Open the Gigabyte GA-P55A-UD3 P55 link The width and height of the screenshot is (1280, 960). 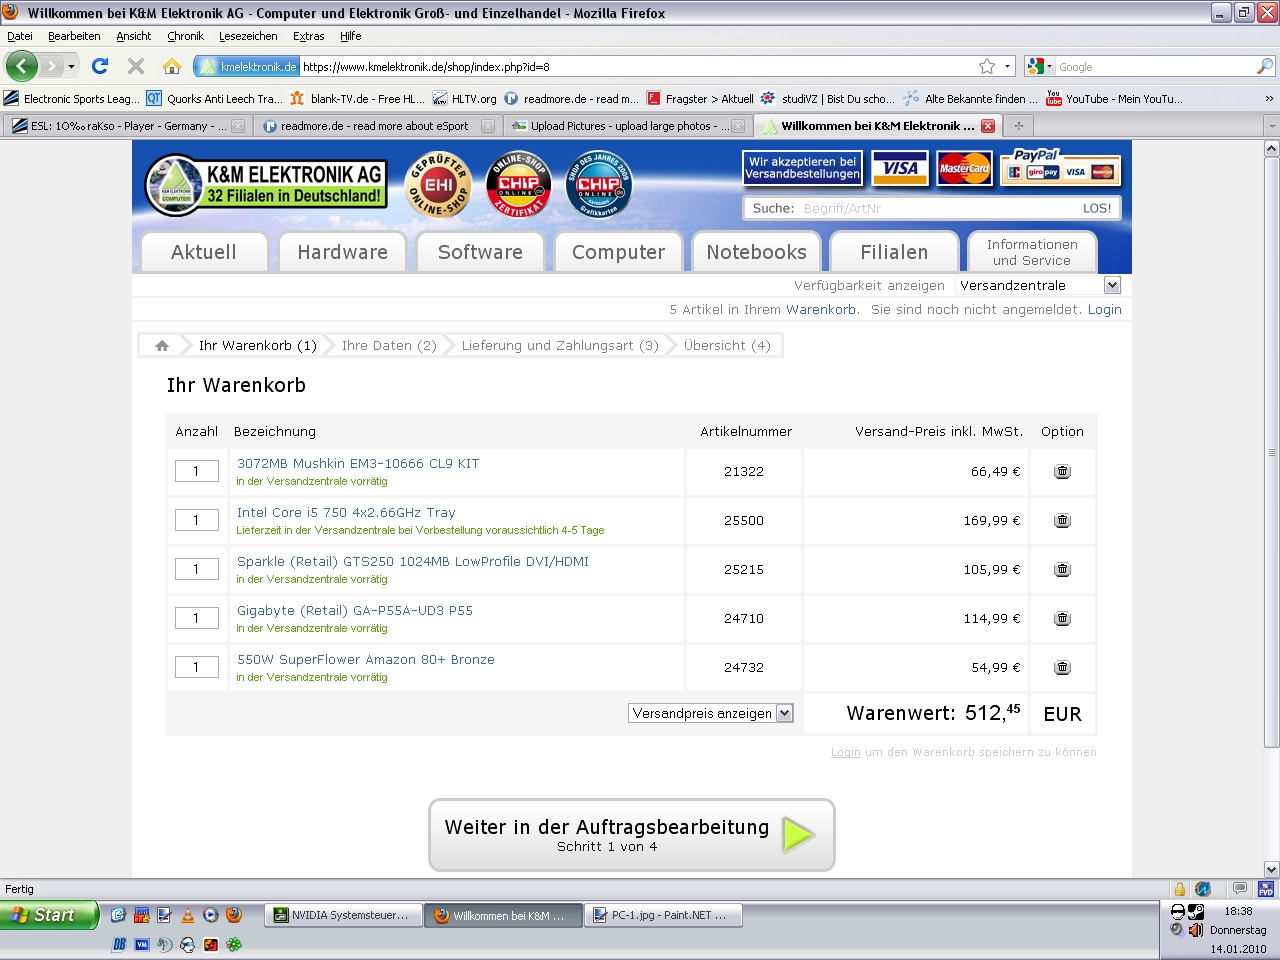(x=355, y=611)
